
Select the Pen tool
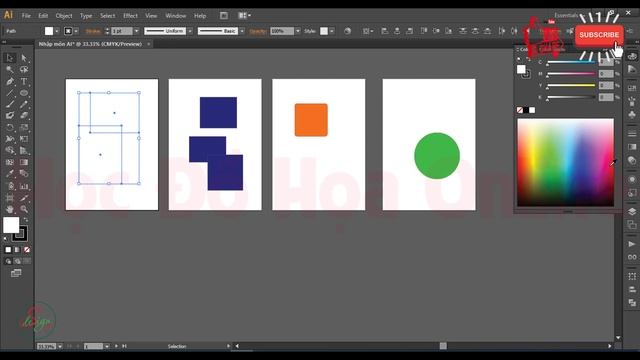pyautogui.click(x=10, y=81)
